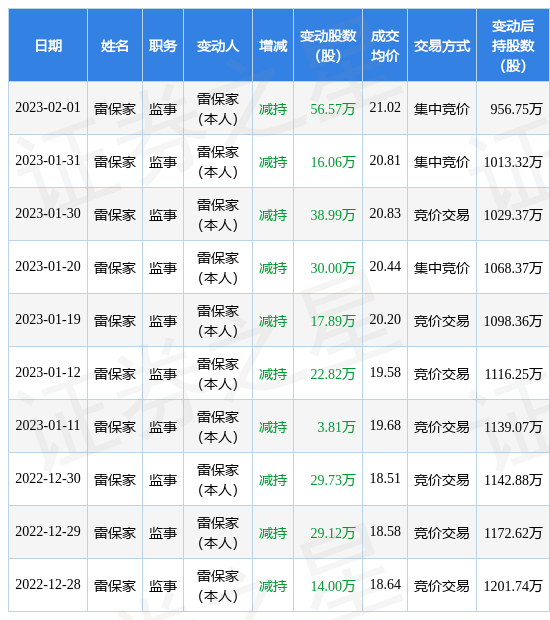Select the 2023-01-31 date cell
This screenshot has width=550, height=620.
[x=48, y=161]
